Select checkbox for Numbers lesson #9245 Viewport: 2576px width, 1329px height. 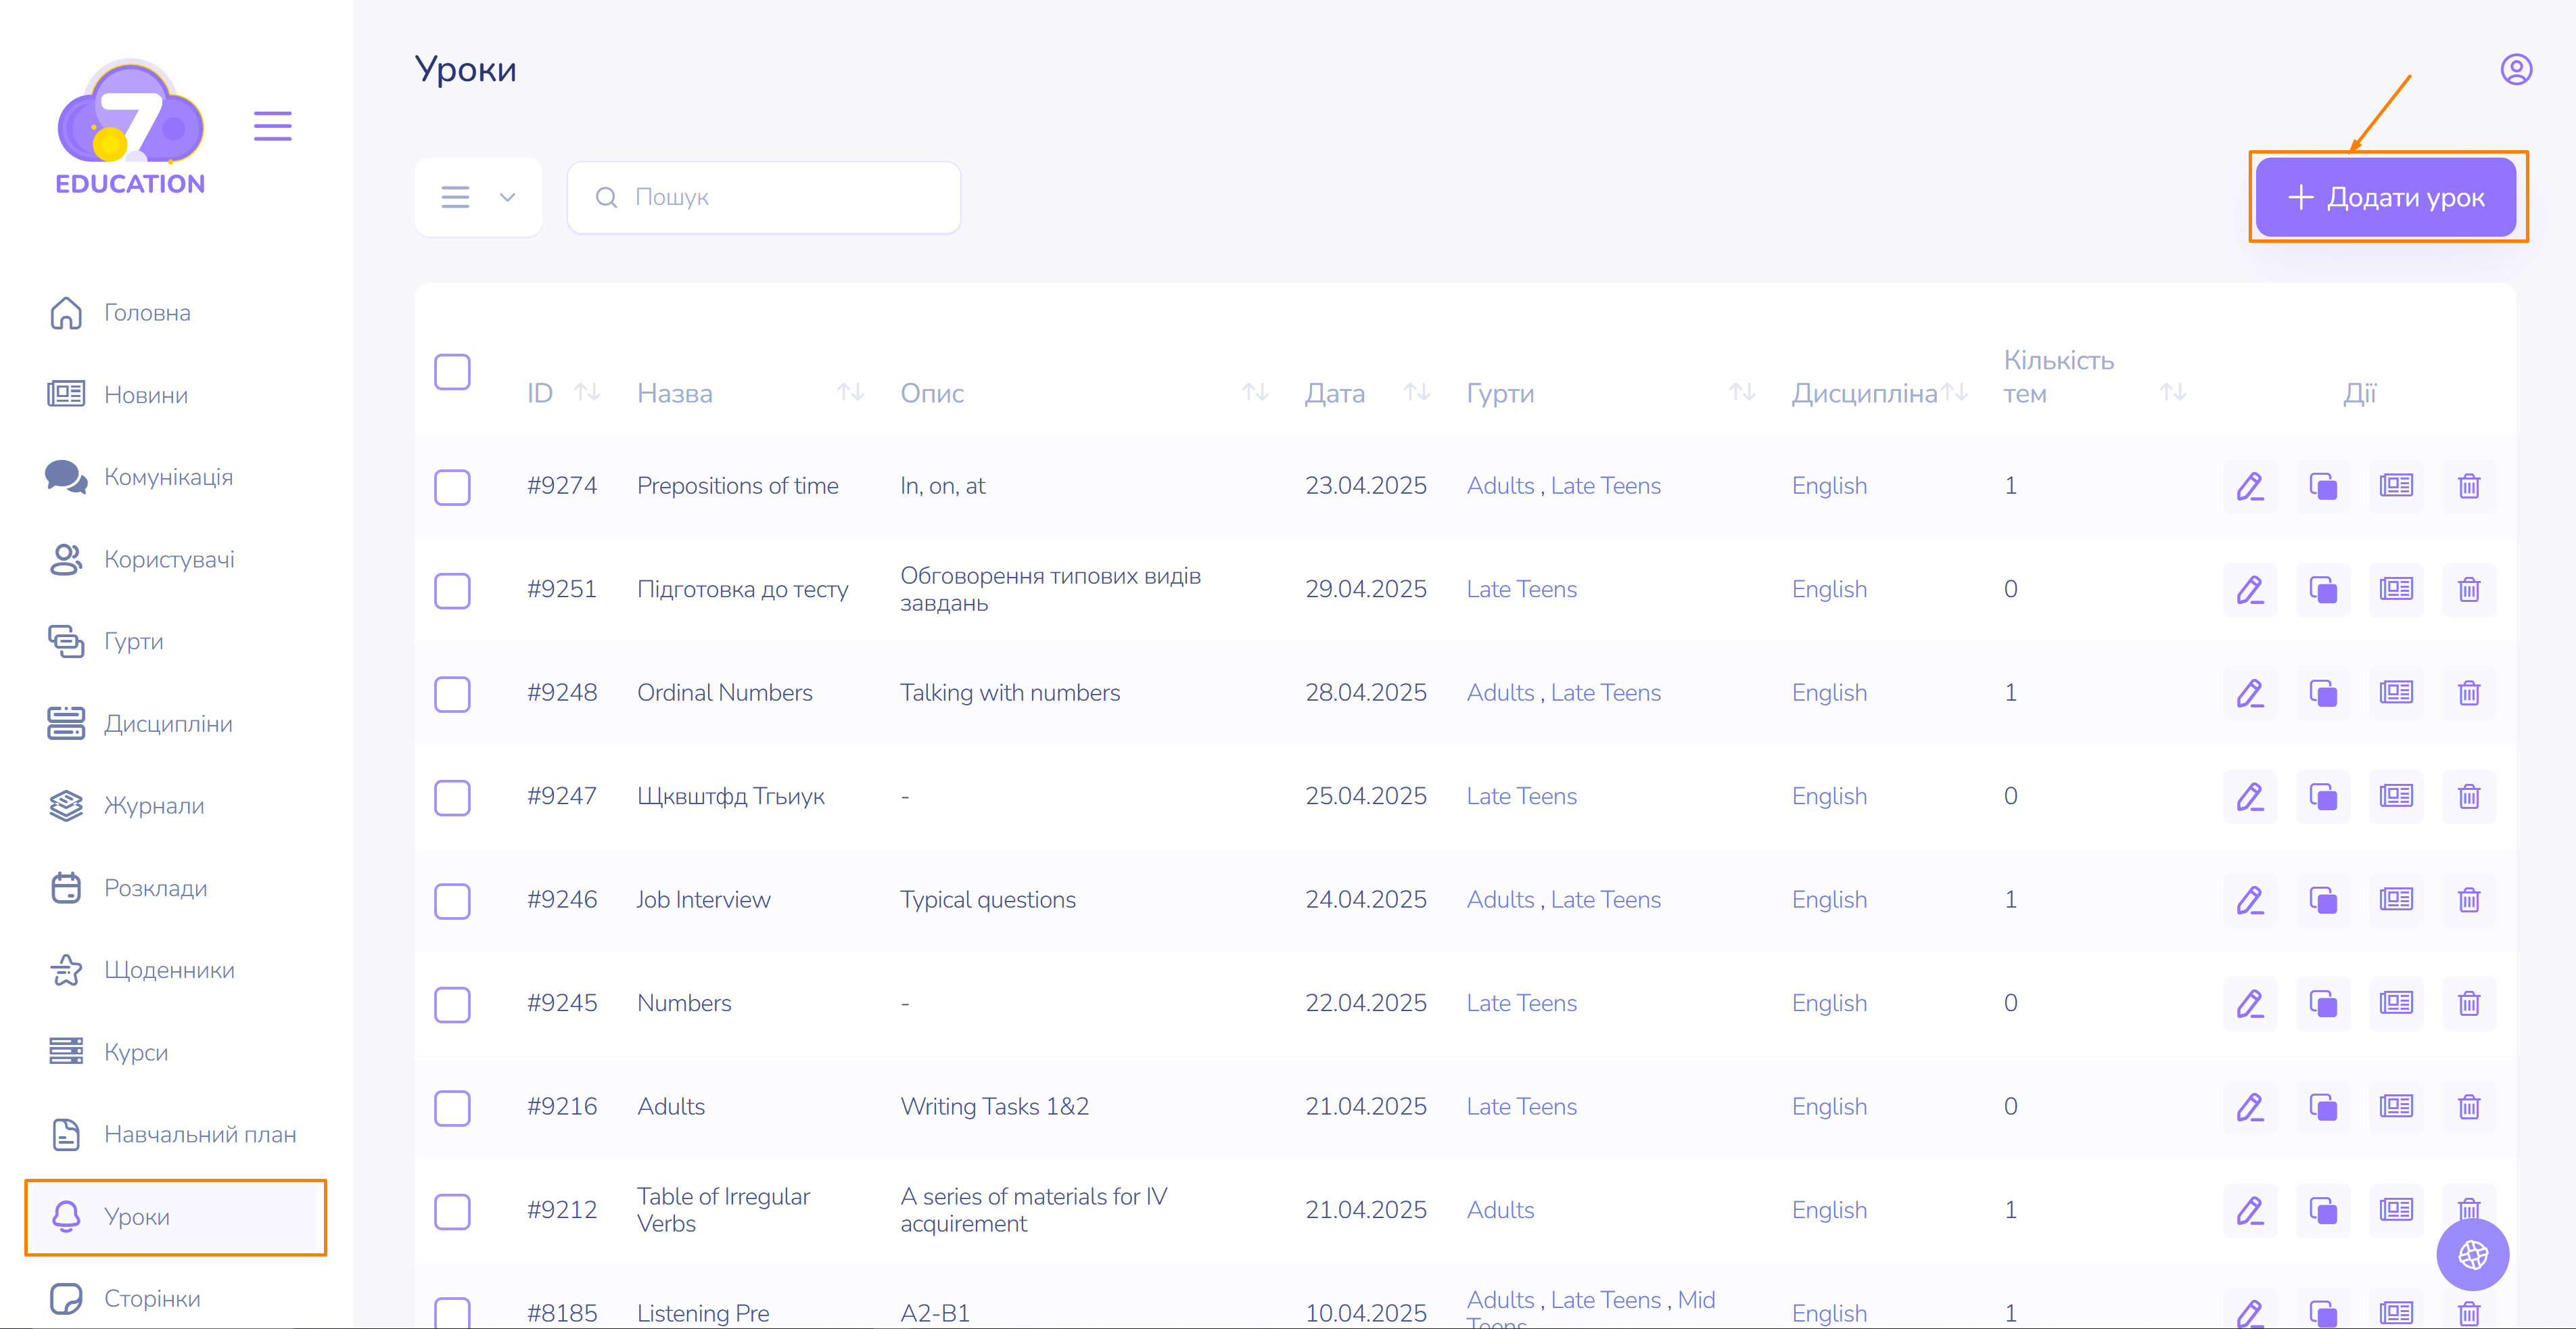click(452, 1004)
